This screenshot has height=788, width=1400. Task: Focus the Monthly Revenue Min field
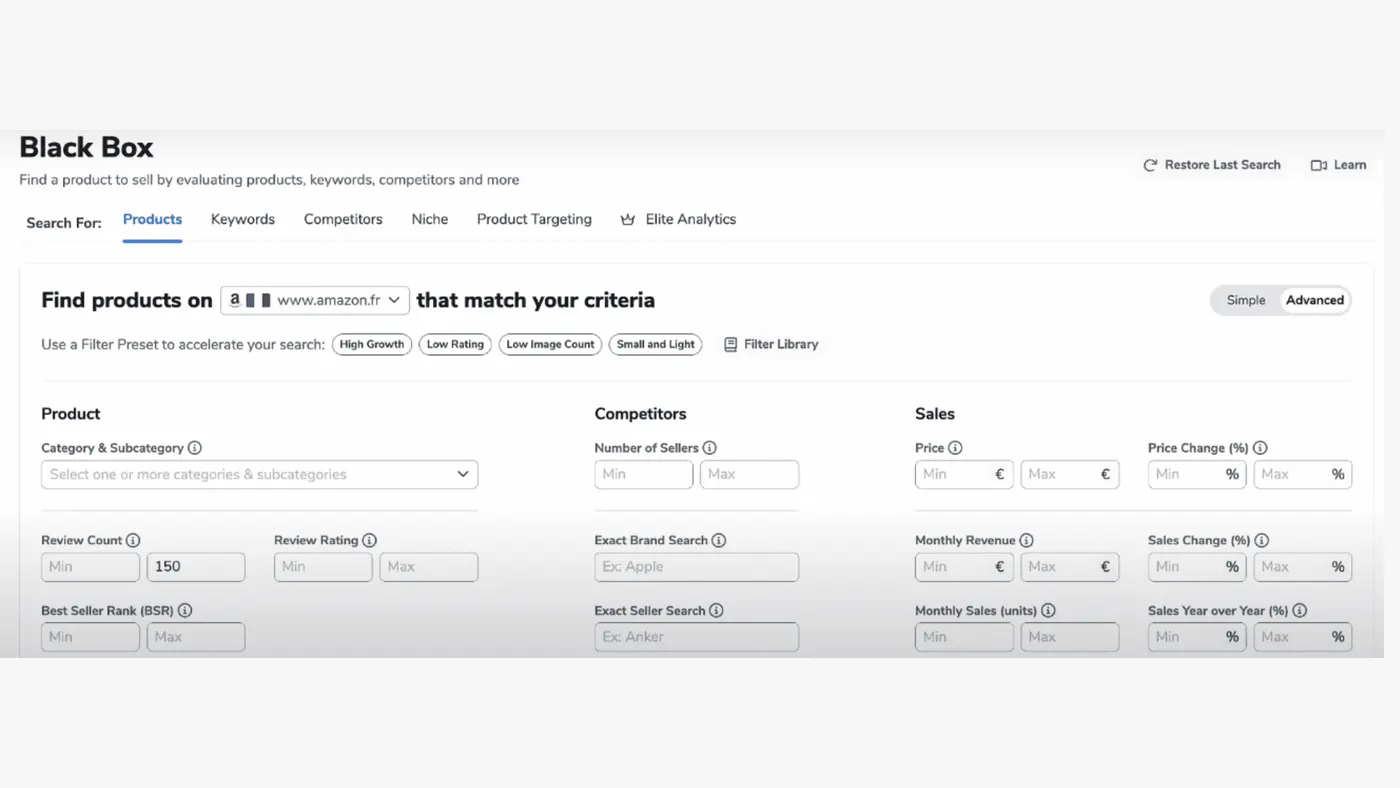(x=964, y=567)
